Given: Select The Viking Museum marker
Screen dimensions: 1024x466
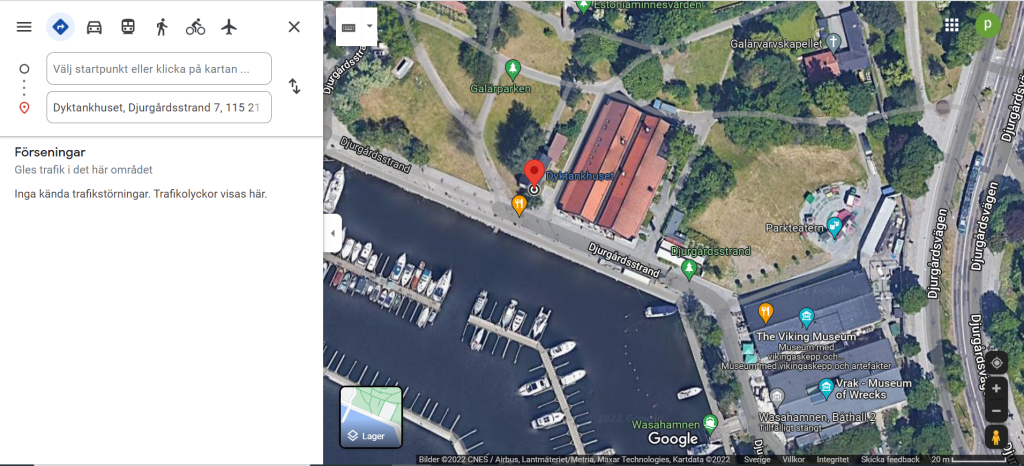Looking at the screenshot, I should (807, 318).
